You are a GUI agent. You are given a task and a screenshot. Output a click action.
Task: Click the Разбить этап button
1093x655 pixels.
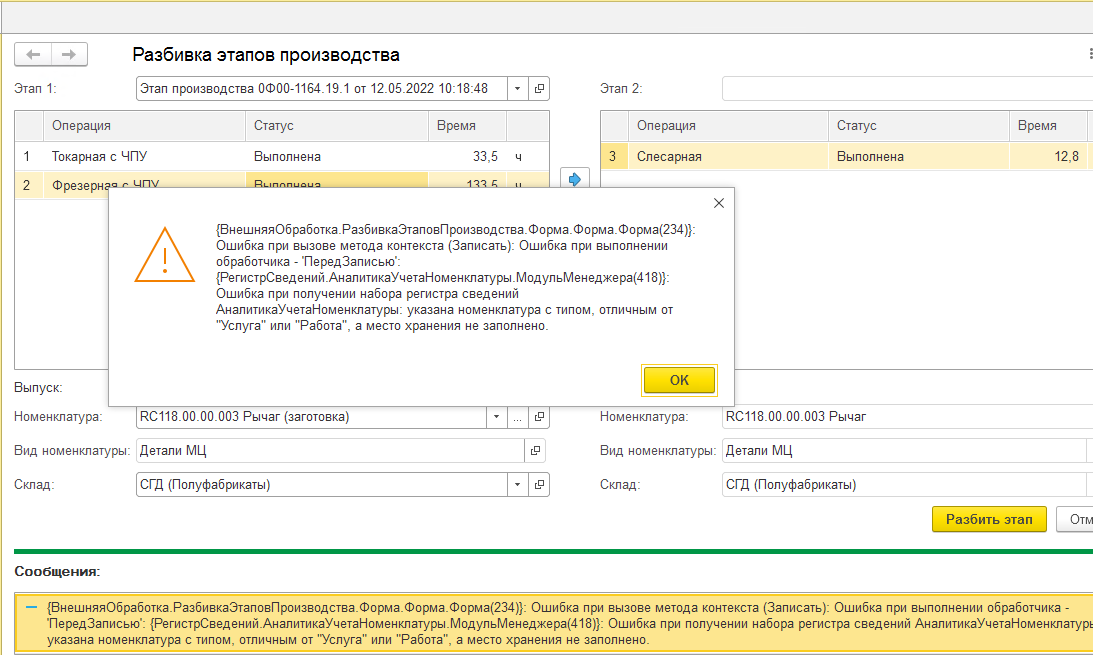coord(988,520)
